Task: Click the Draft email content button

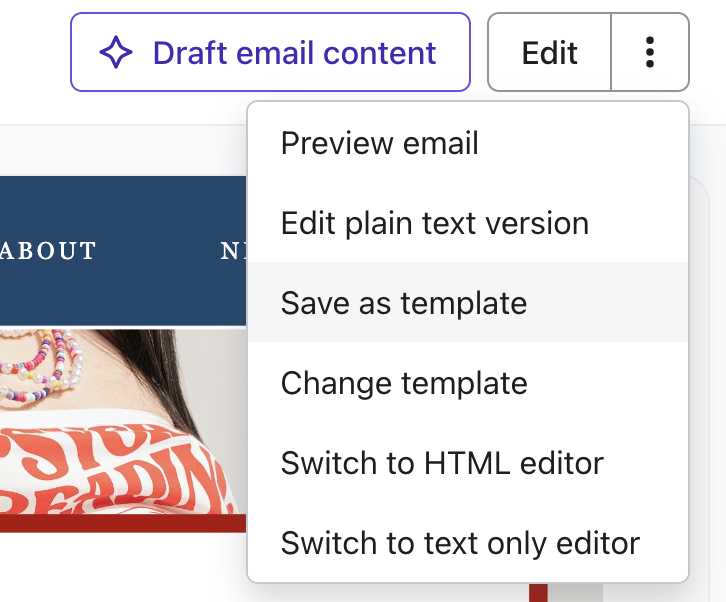Action: [x=270, y=52]
